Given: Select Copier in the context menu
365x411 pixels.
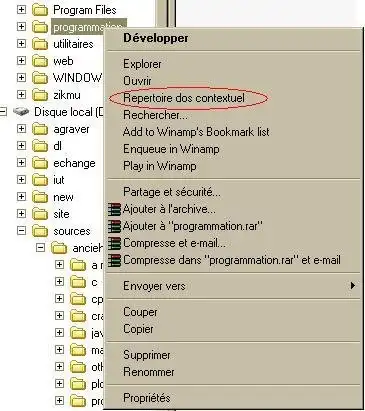Looking at the screenshot, I should [x=233, y=329].
